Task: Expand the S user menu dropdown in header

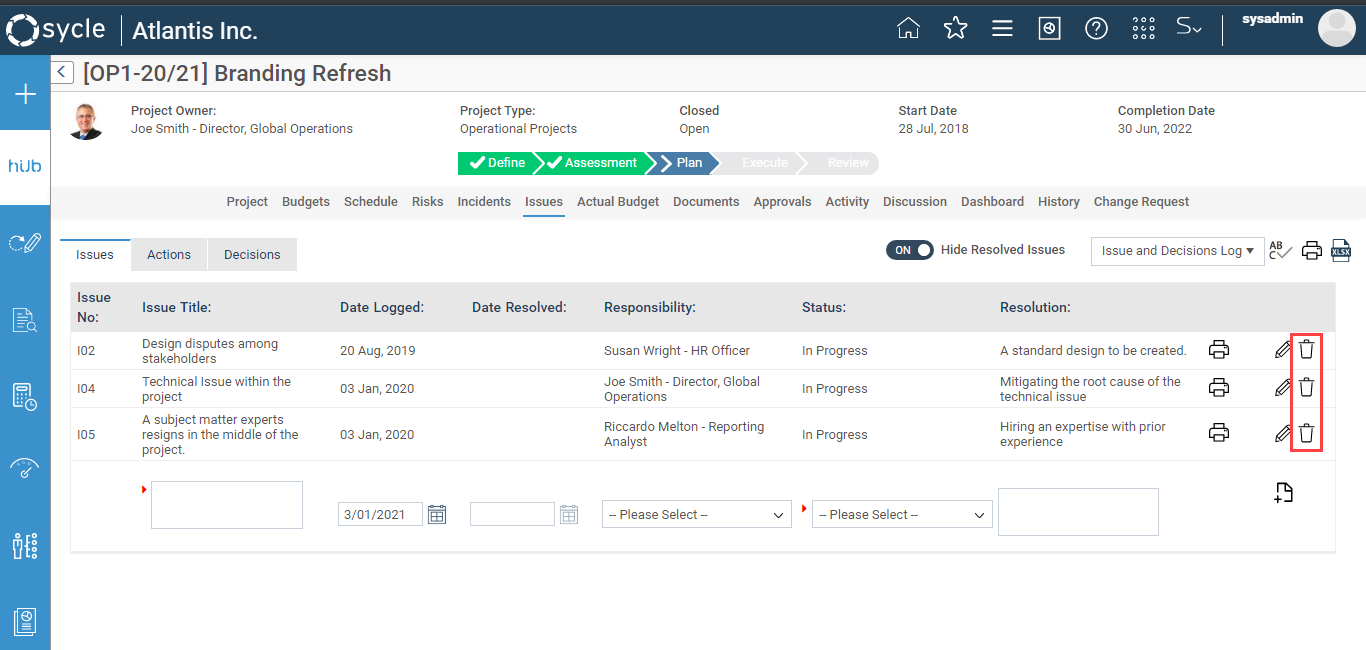Action: click(1189, 28)
